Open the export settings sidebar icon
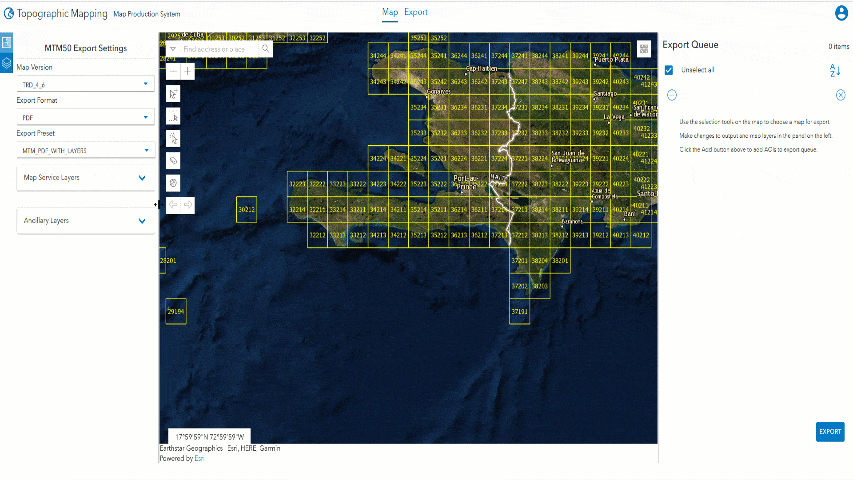 [7, 42]
